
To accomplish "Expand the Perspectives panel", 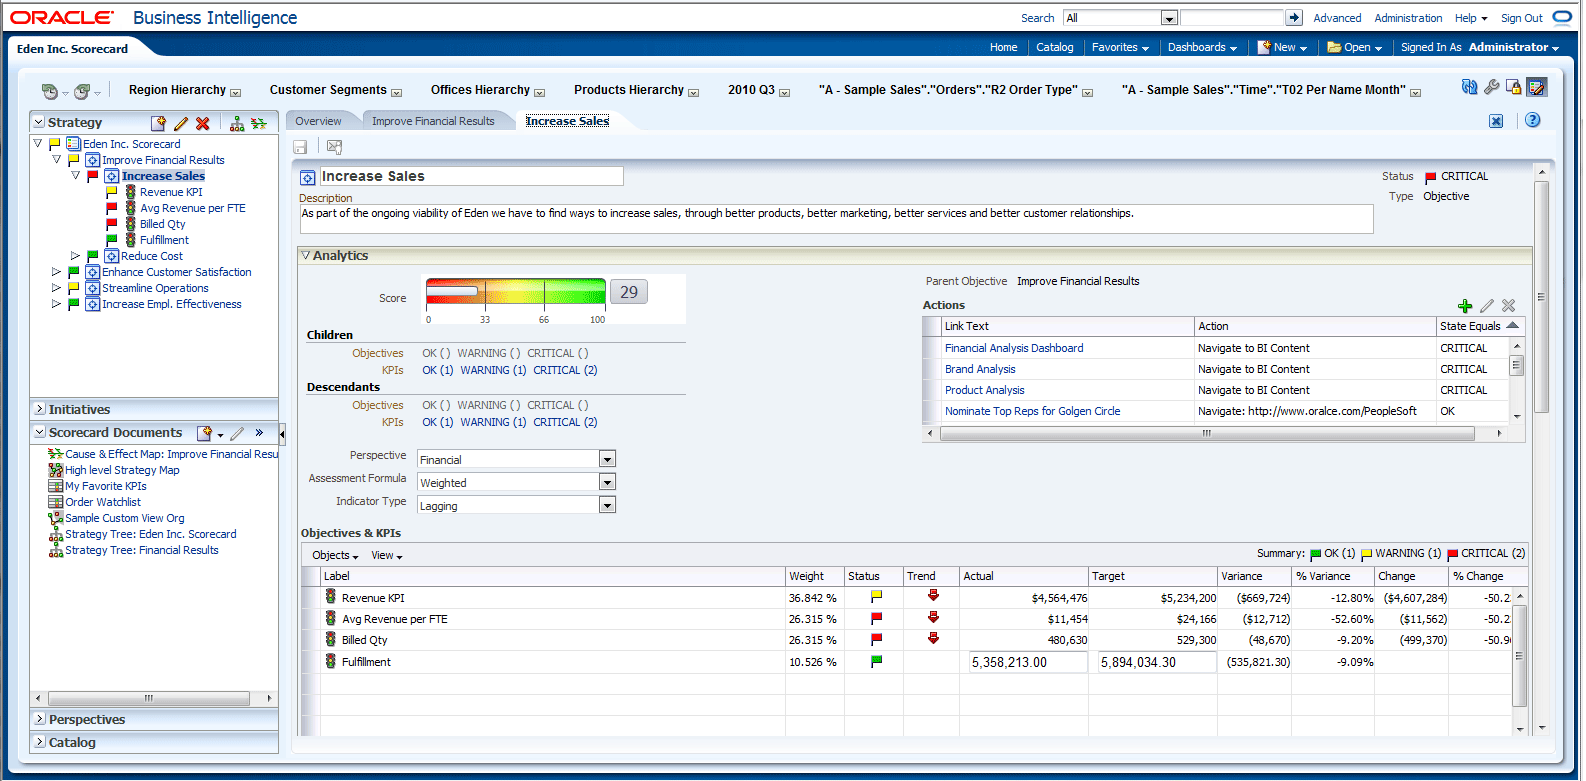I will pyautogui.click(x=40, y=720).
